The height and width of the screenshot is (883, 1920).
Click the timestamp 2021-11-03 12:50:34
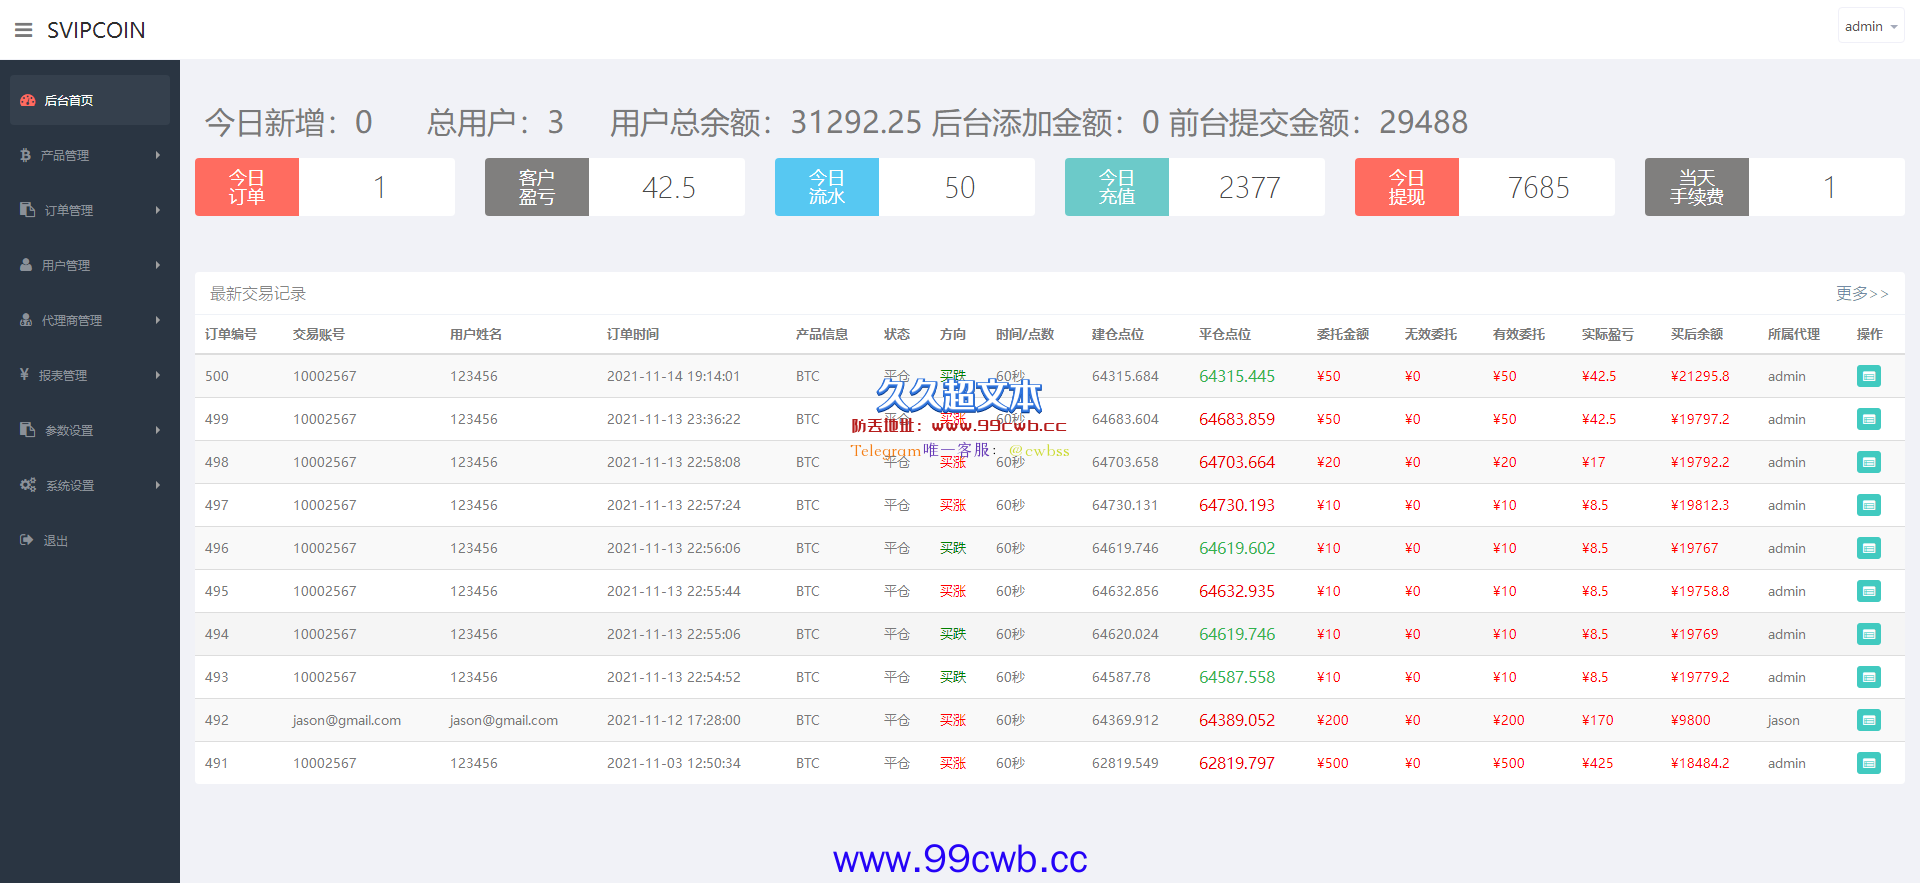tap(674, 763)
